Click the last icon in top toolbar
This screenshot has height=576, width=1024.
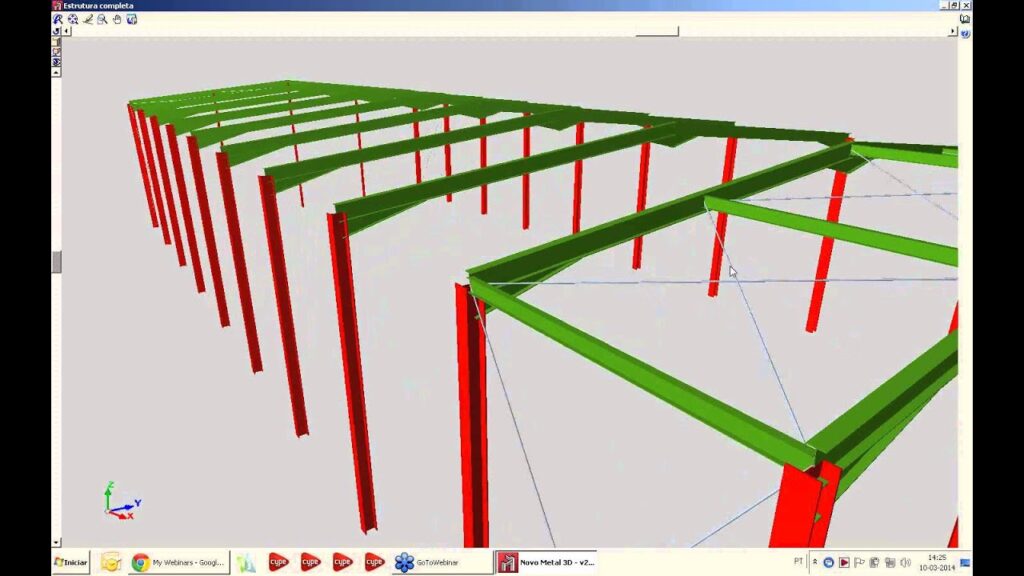[x=132, y=19]
